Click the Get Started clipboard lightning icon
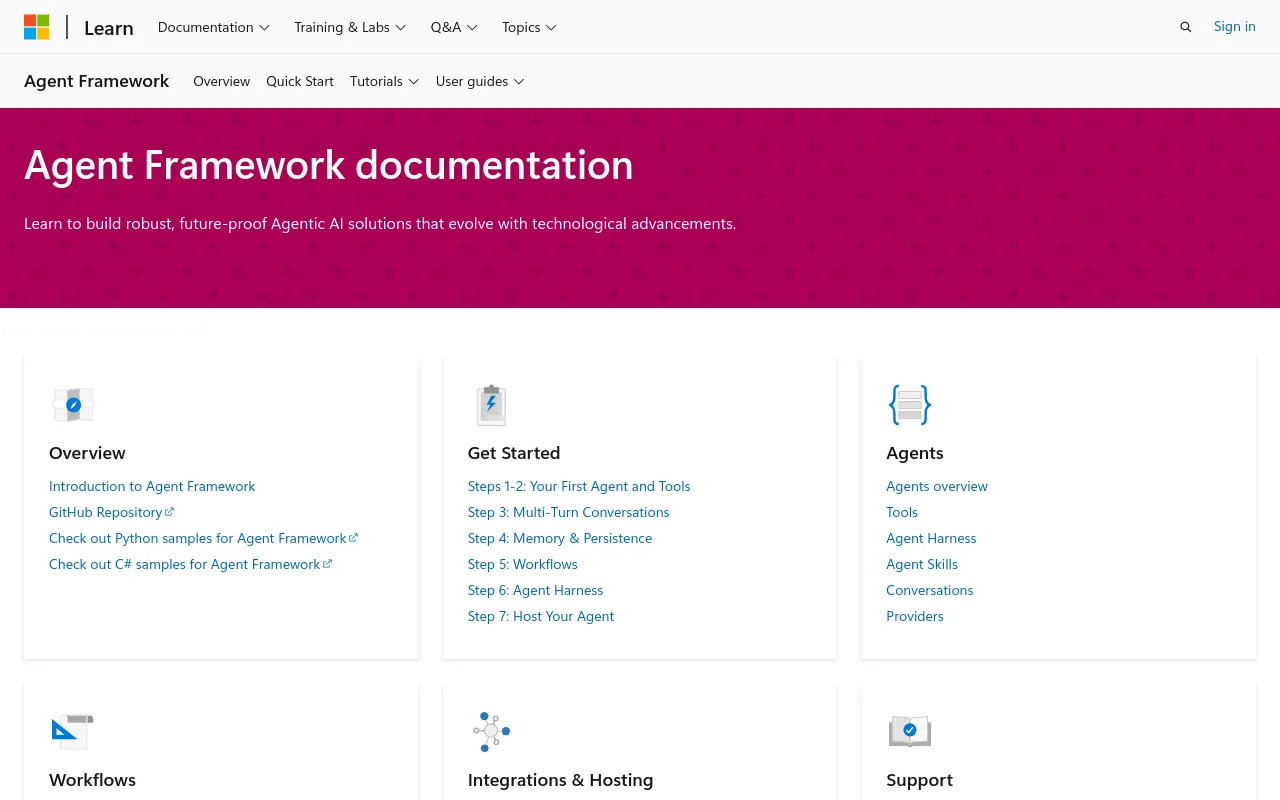The image size is (1280, 800). pos(491,405)
